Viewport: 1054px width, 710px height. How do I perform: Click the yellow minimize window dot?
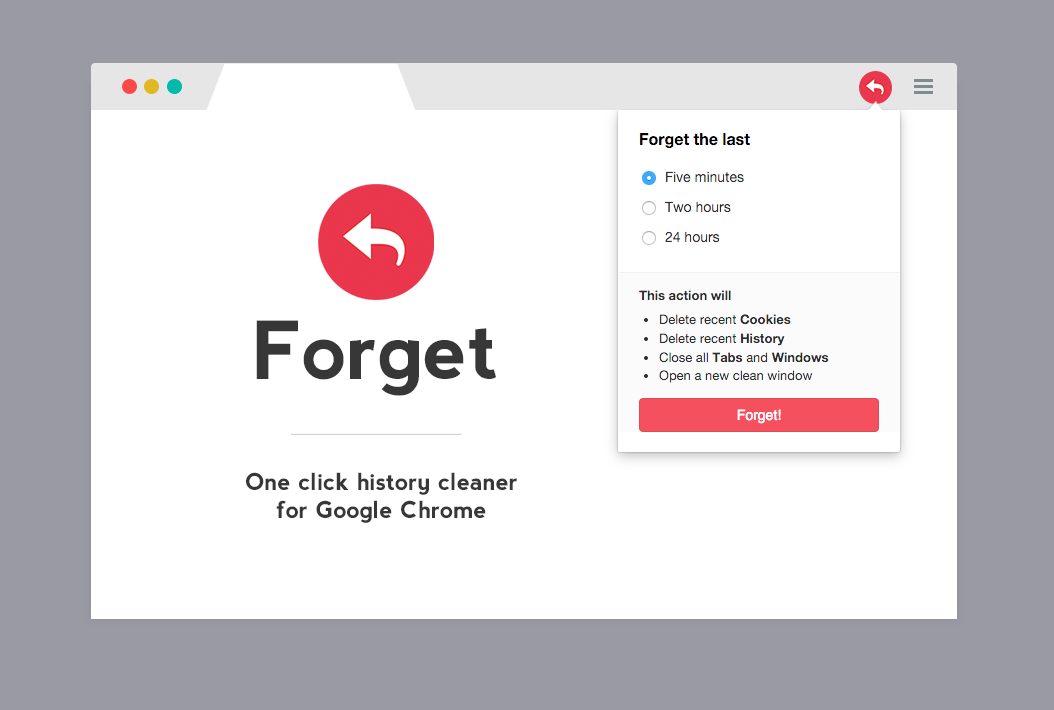[x=152, y=87]
